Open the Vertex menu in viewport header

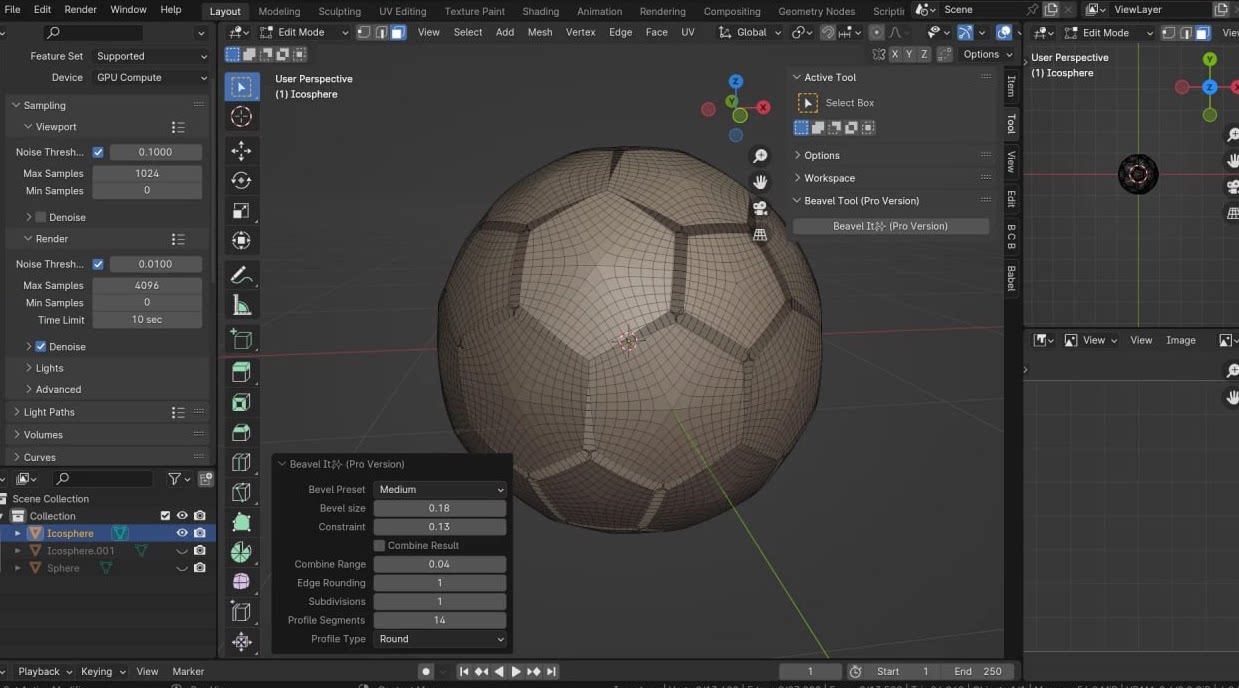[x=581, y=32]
